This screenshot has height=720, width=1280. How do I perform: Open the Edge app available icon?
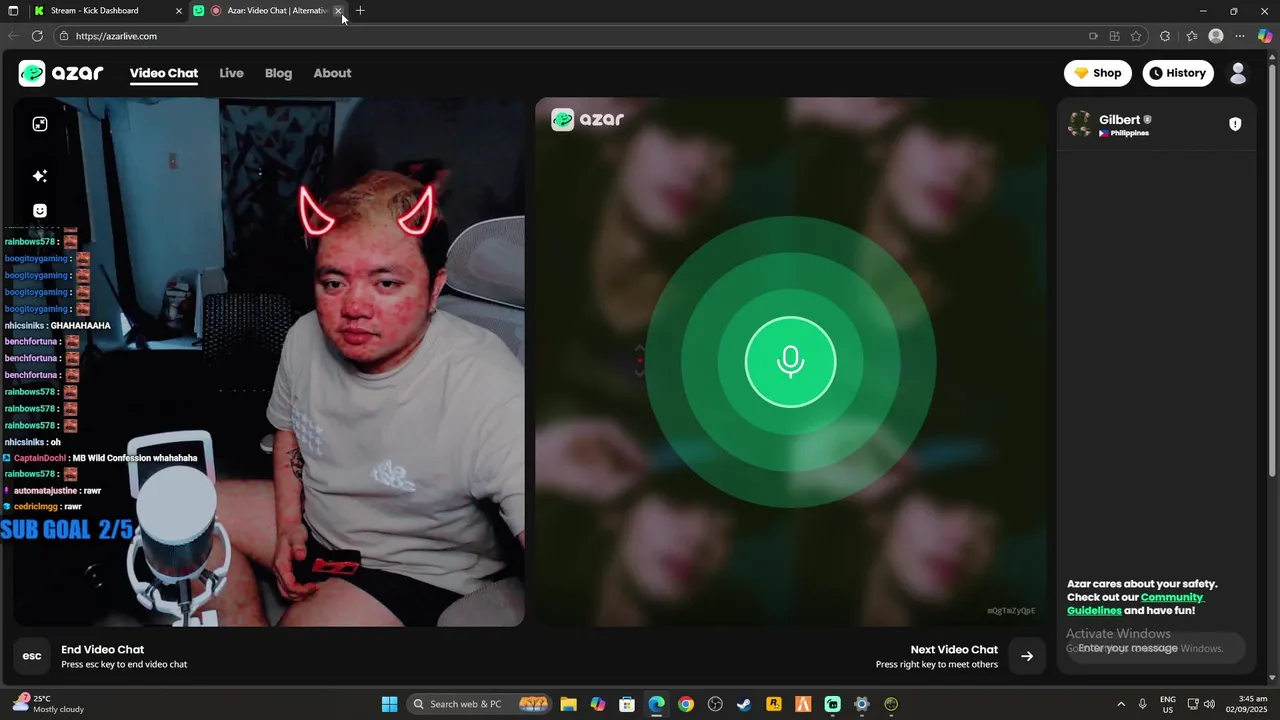point(1114,36)
